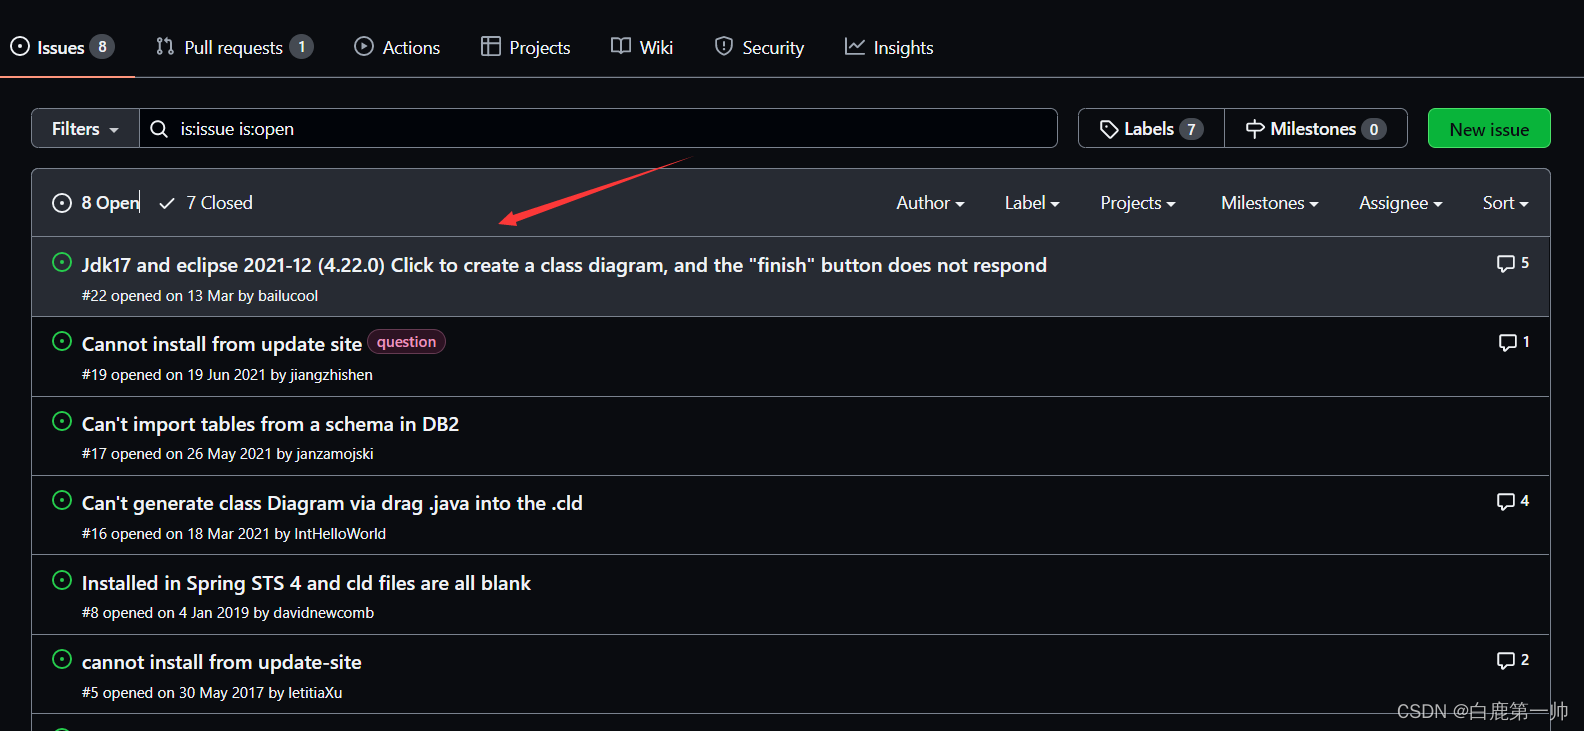Expand the Assignee filter dropdown
The image size is (1584, 731).
pos(1401,203)
